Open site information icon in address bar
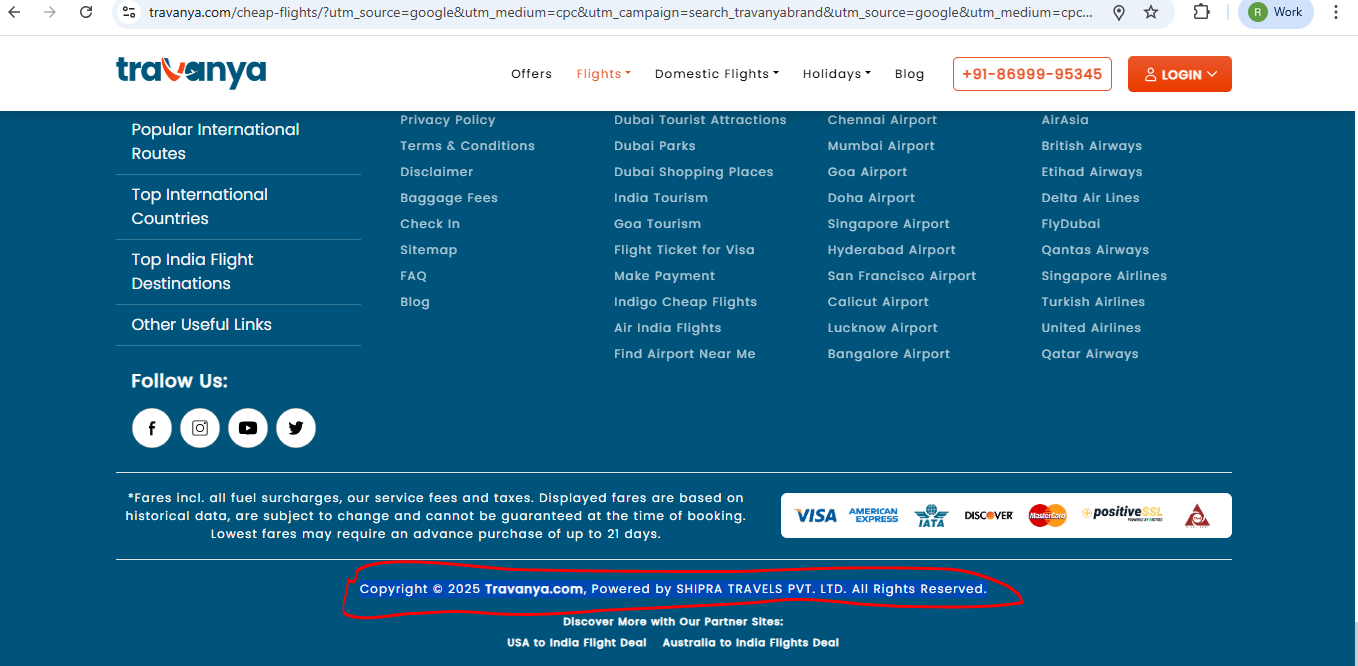1358x666 pixels. coord(128,12)
